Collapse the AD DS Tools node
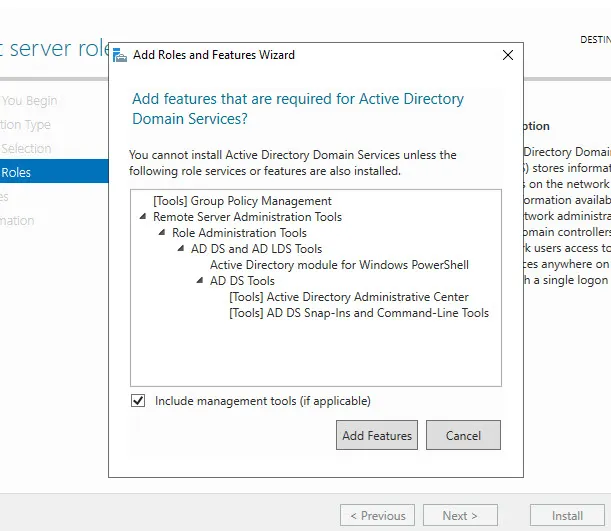611x531 pixels. [x=200, y=280]
